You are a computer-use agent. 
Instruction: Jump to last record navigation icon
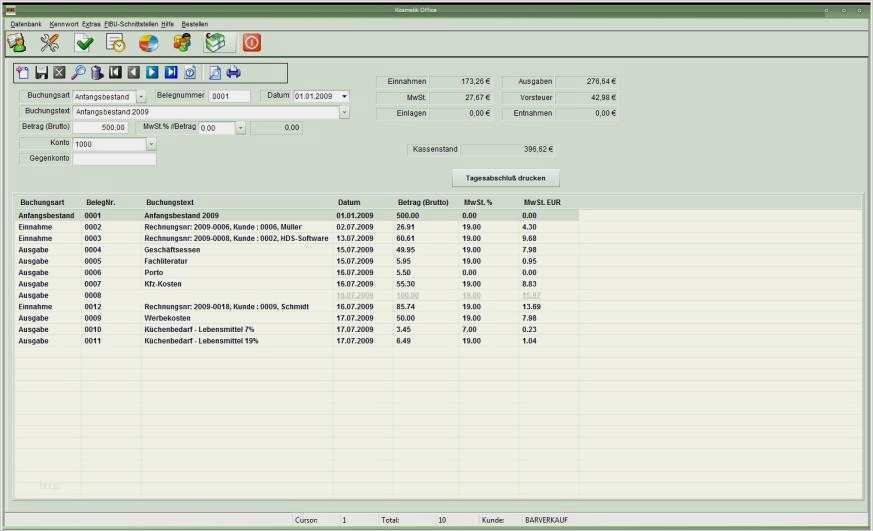[x=171, y=73]
